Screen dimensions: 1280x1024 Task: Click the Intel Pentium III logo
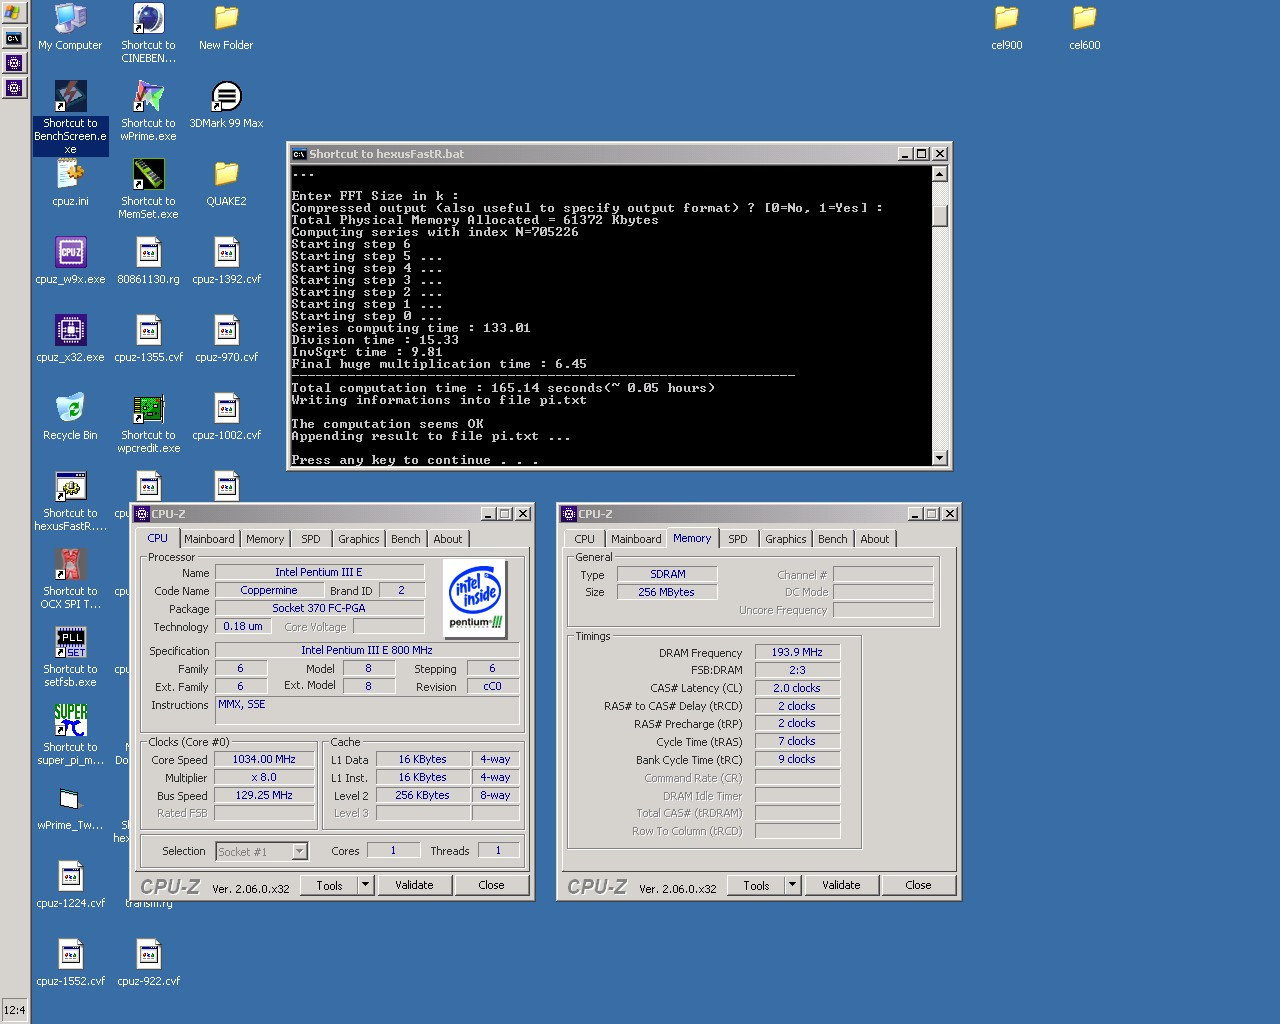point(475,598)
